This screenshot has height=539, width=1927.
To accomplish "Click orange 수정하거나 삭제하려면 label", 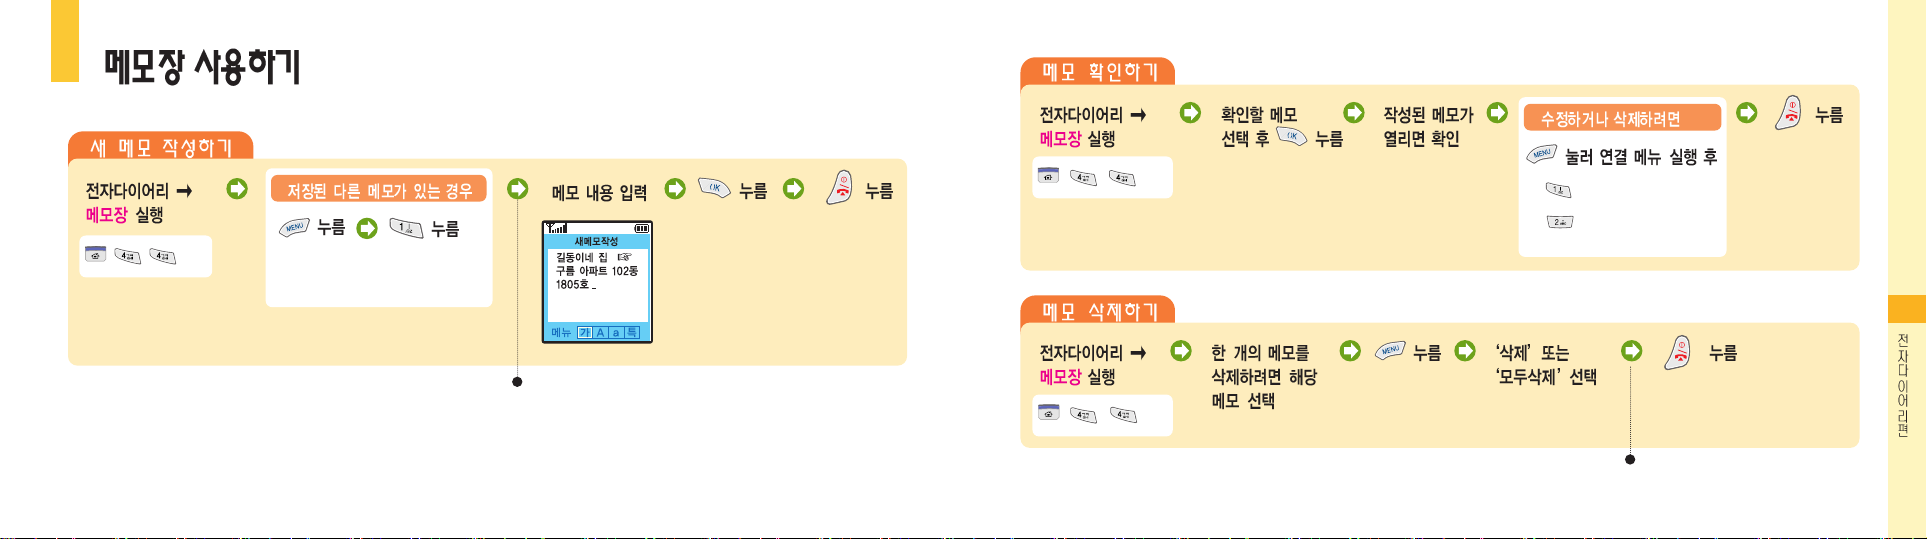I will 1622,118.
